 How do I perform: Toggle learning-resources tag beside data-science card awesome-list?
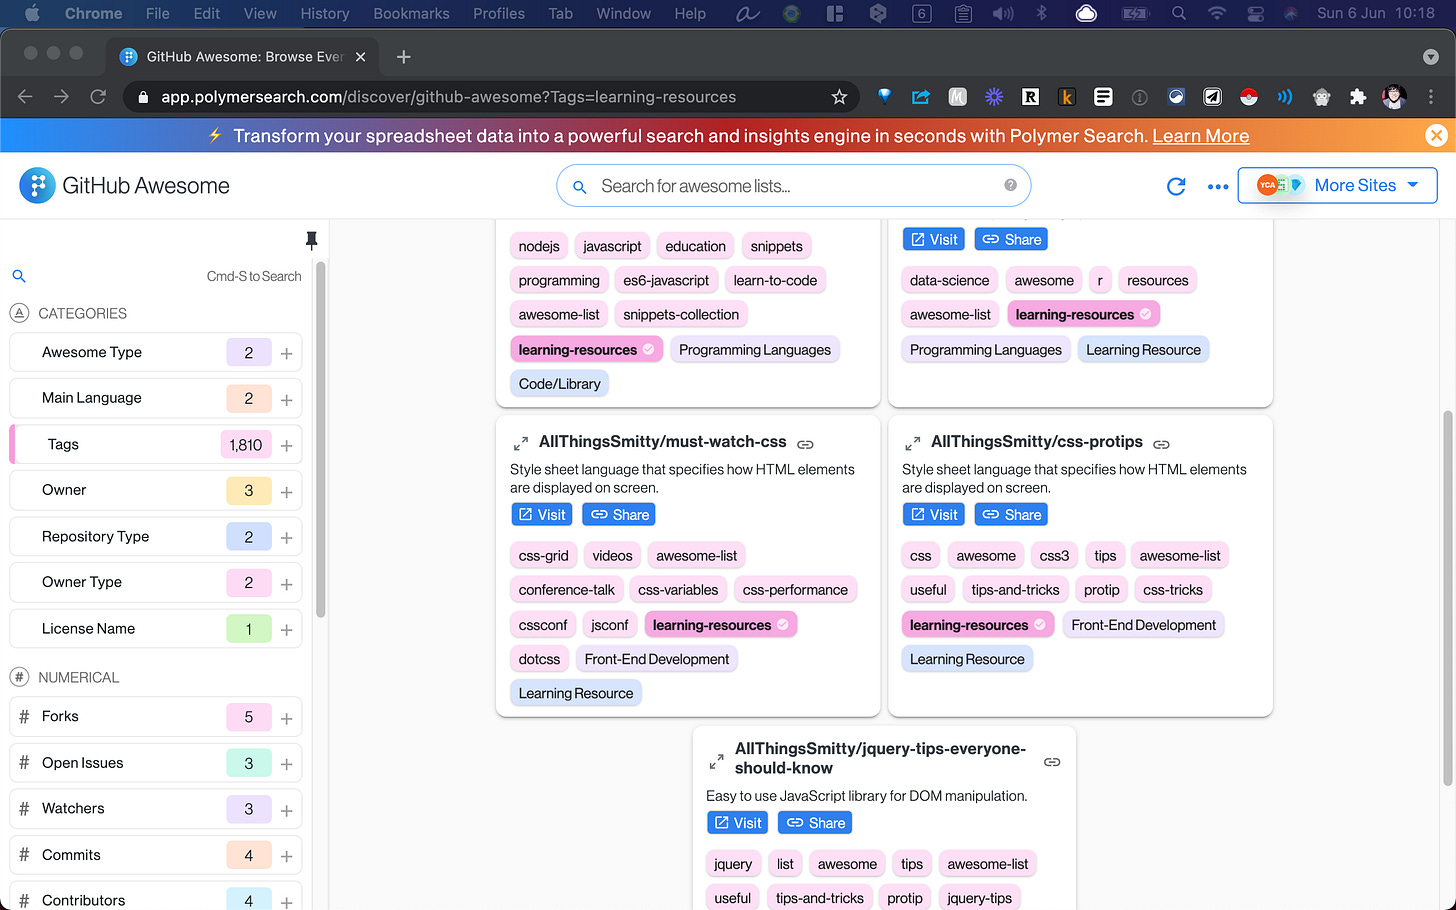coord(1083,315)
